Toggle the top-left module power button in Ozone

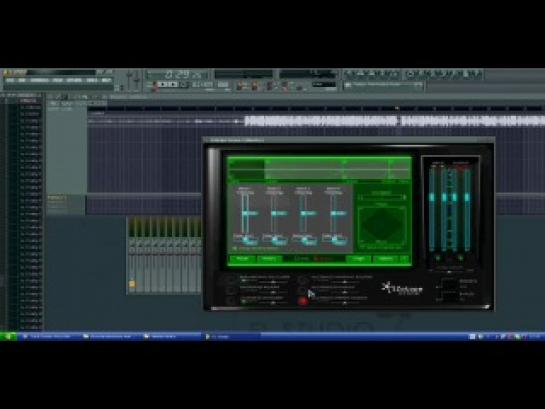(230, 280)
